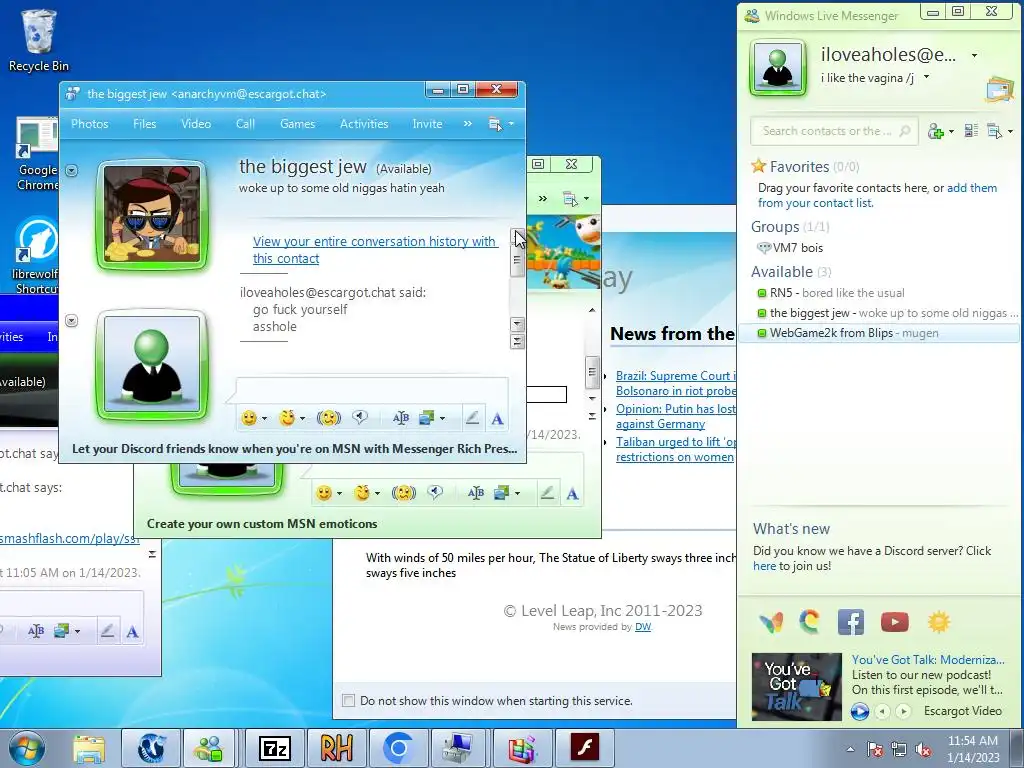Open the full conversation history link
Viewport: 1024px width, 768px height.
375,249
